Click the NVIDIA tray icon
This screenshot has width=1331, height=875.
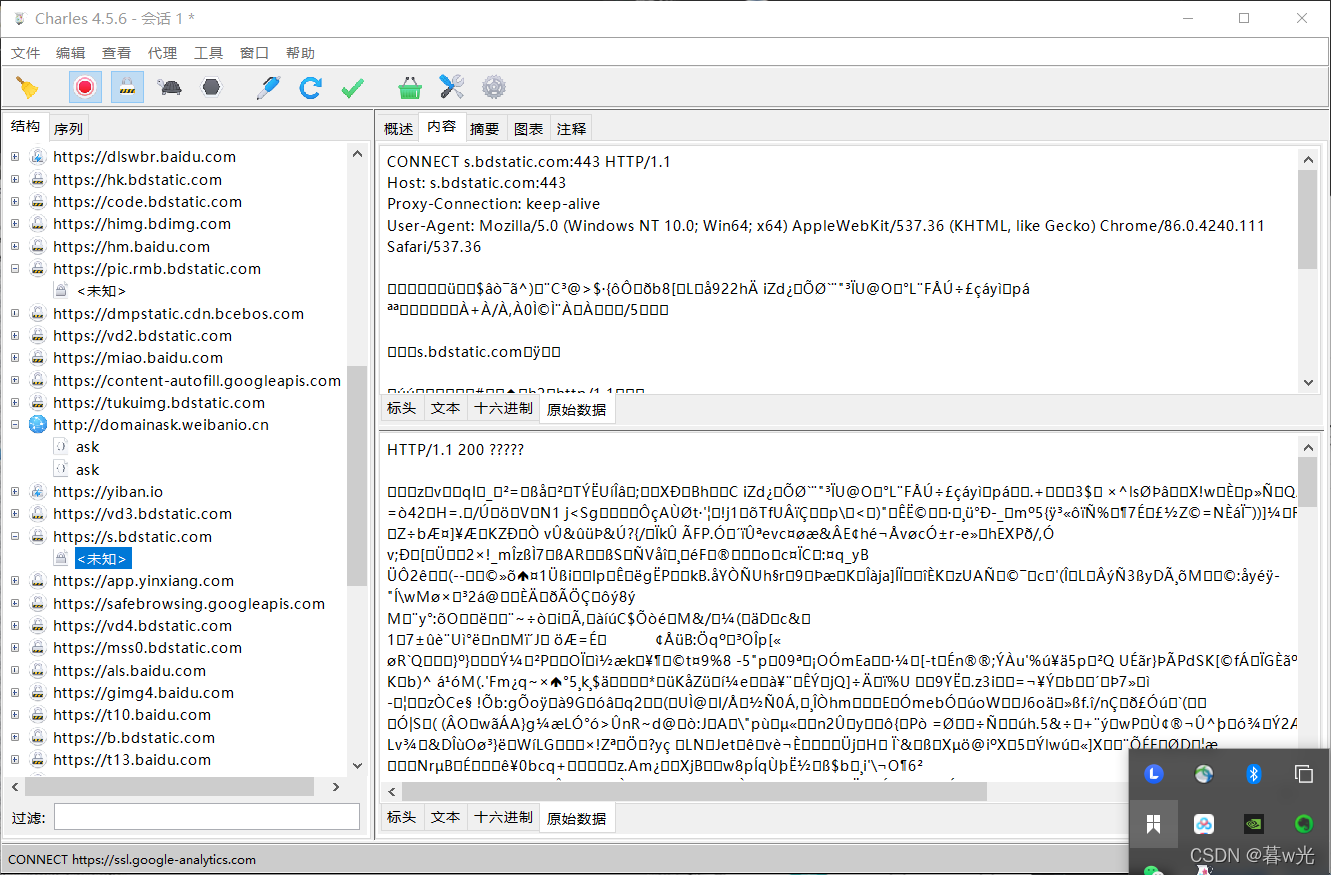tap(1254, 824)
